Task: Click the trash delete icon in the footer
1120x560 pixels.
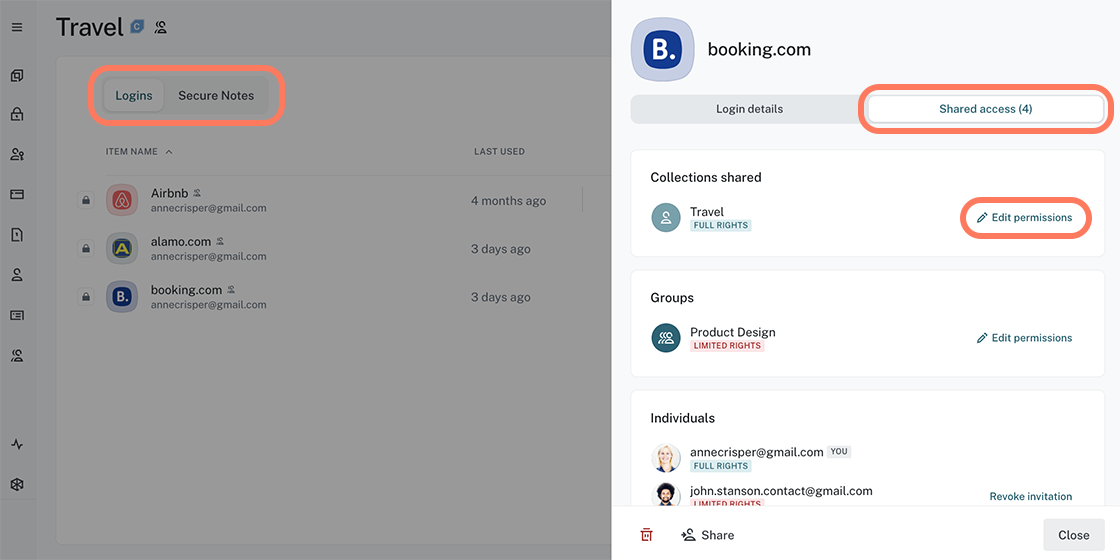Action: 646,535
